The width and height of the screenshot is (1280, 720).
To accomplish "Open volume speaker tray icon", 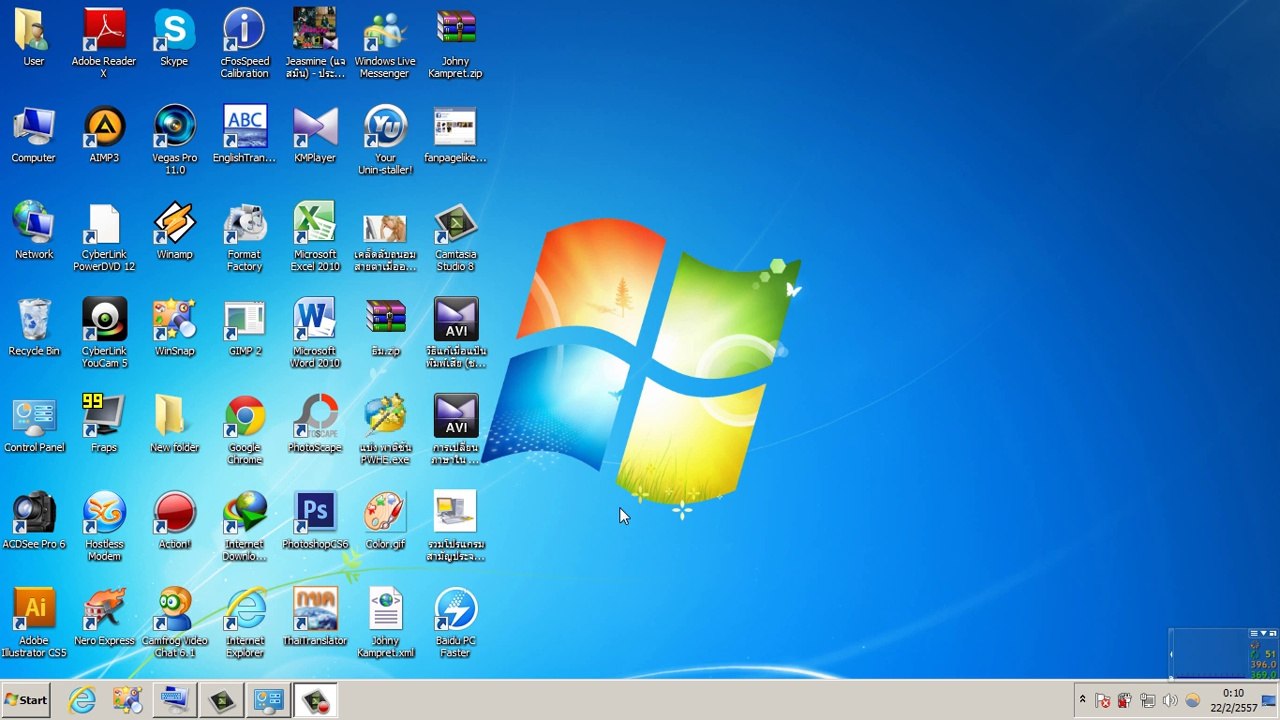I will 1169,700.
